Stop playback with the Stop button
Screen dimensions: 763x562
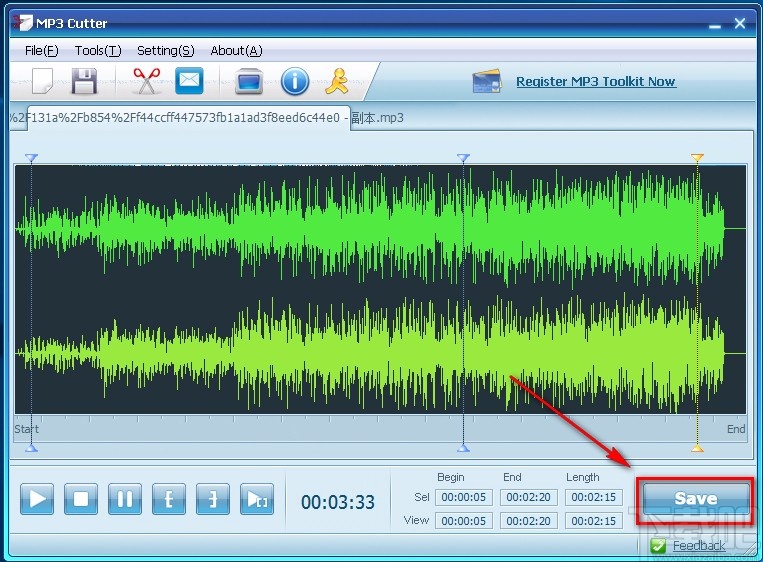click(81, 499)
